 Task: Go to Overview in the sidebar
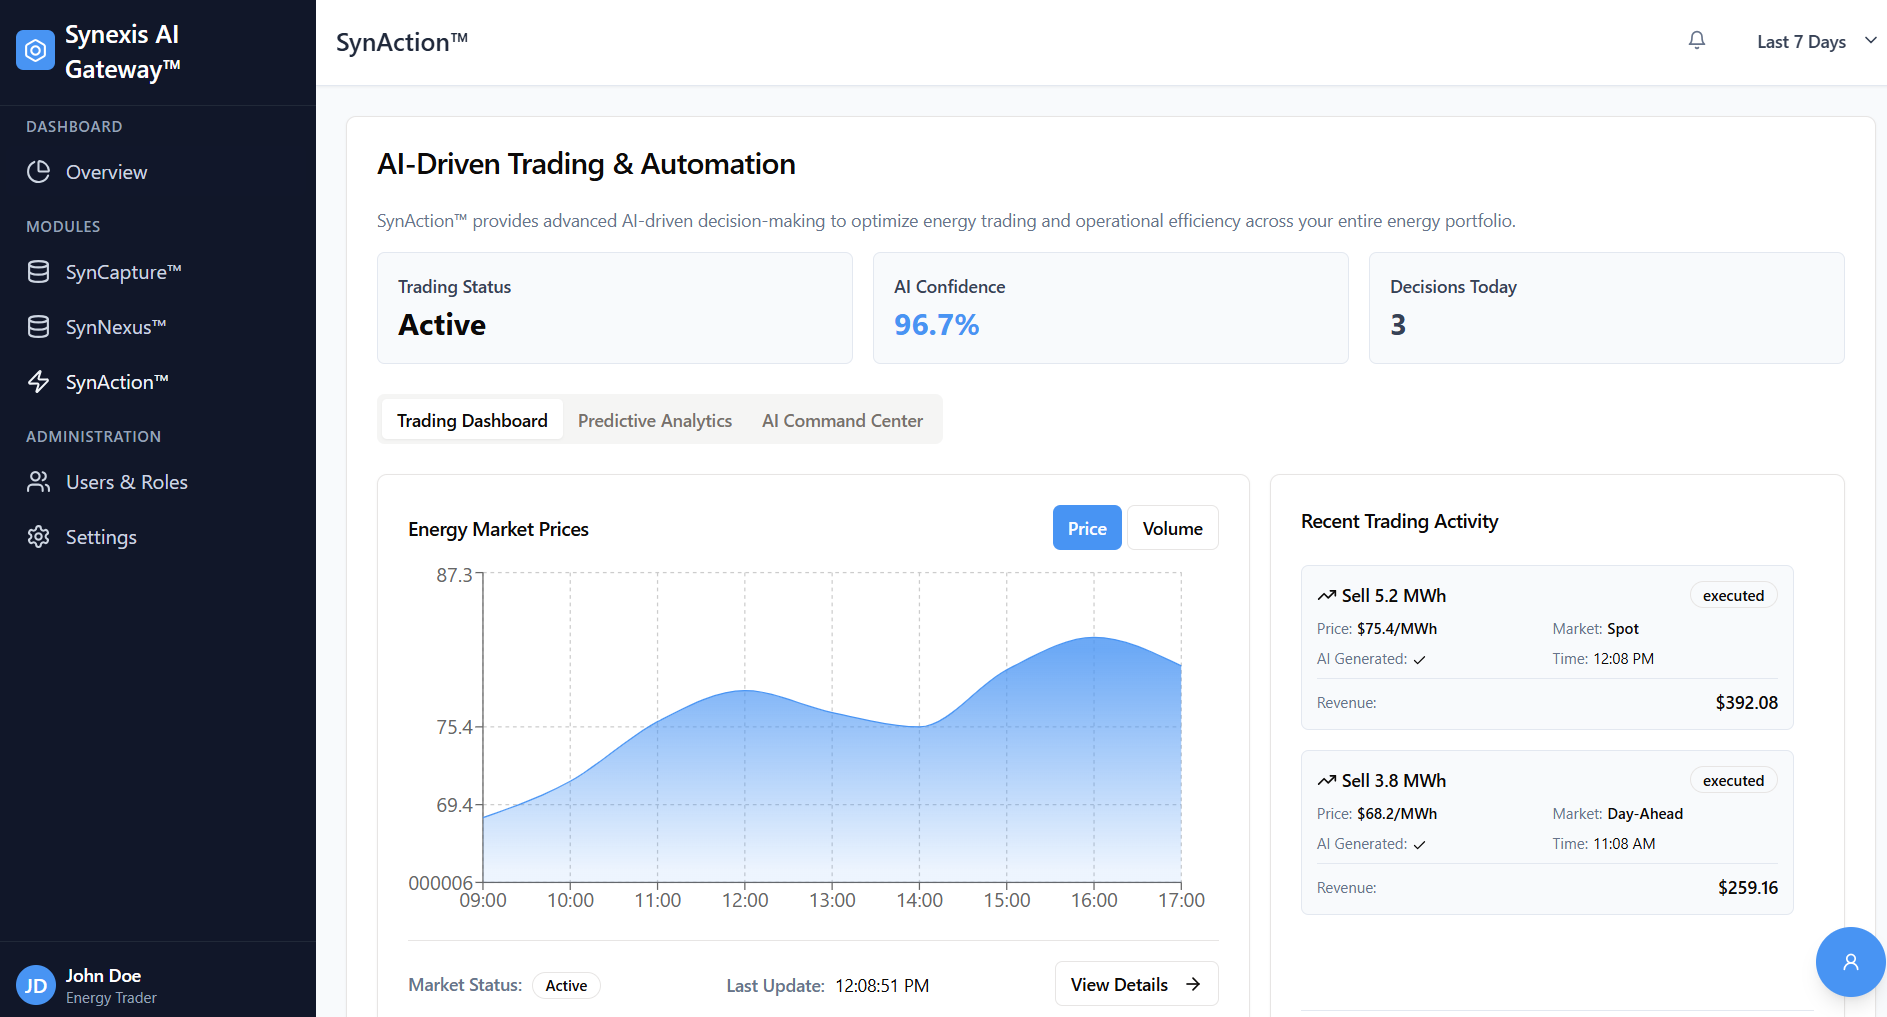pos(158,172)
